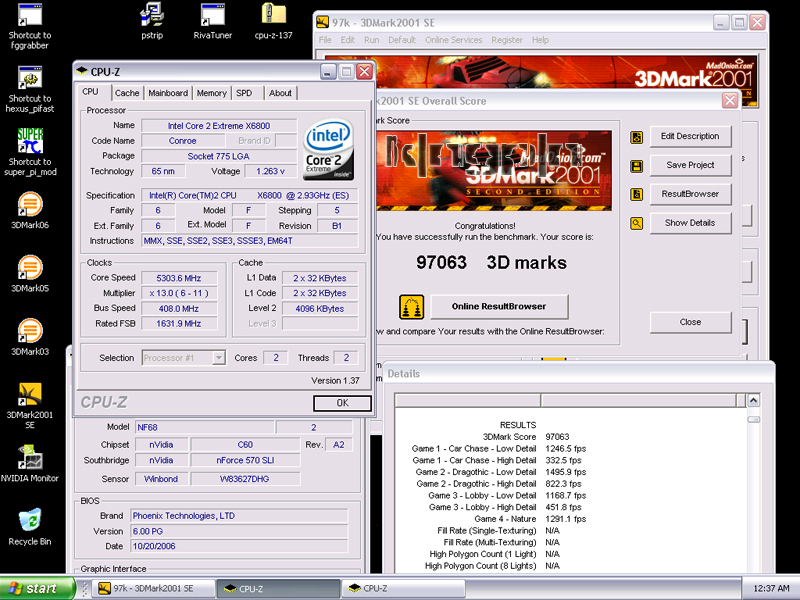This screenshot has height=600, width=800.
Task: Click the yellow icon beside Edit Description
Action: (x=636, y=137)
